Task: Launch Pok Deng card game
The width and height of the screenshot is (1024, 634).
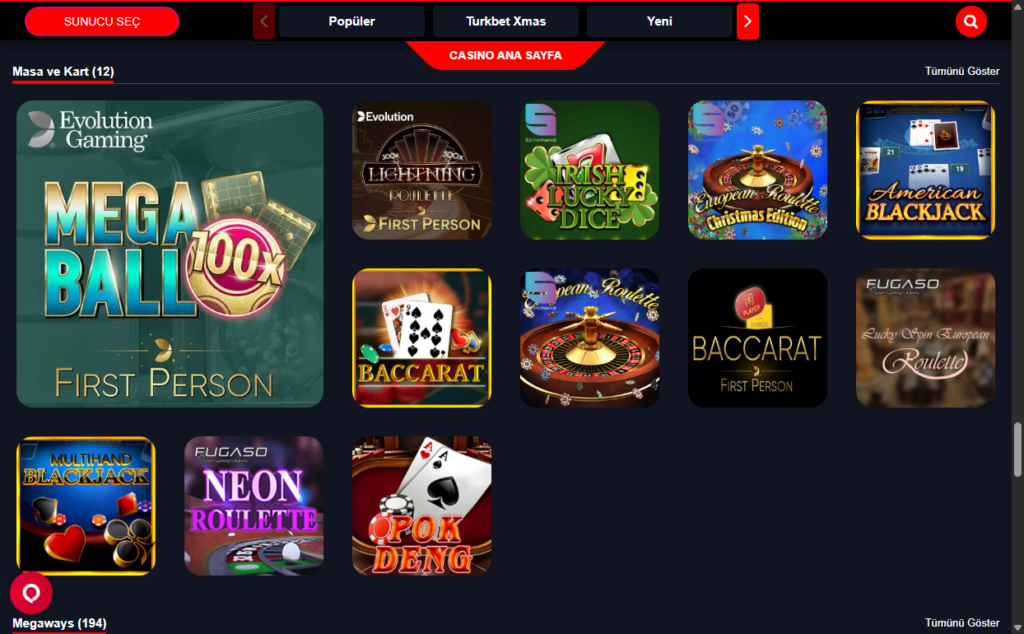Action: [x=422, y=506]
